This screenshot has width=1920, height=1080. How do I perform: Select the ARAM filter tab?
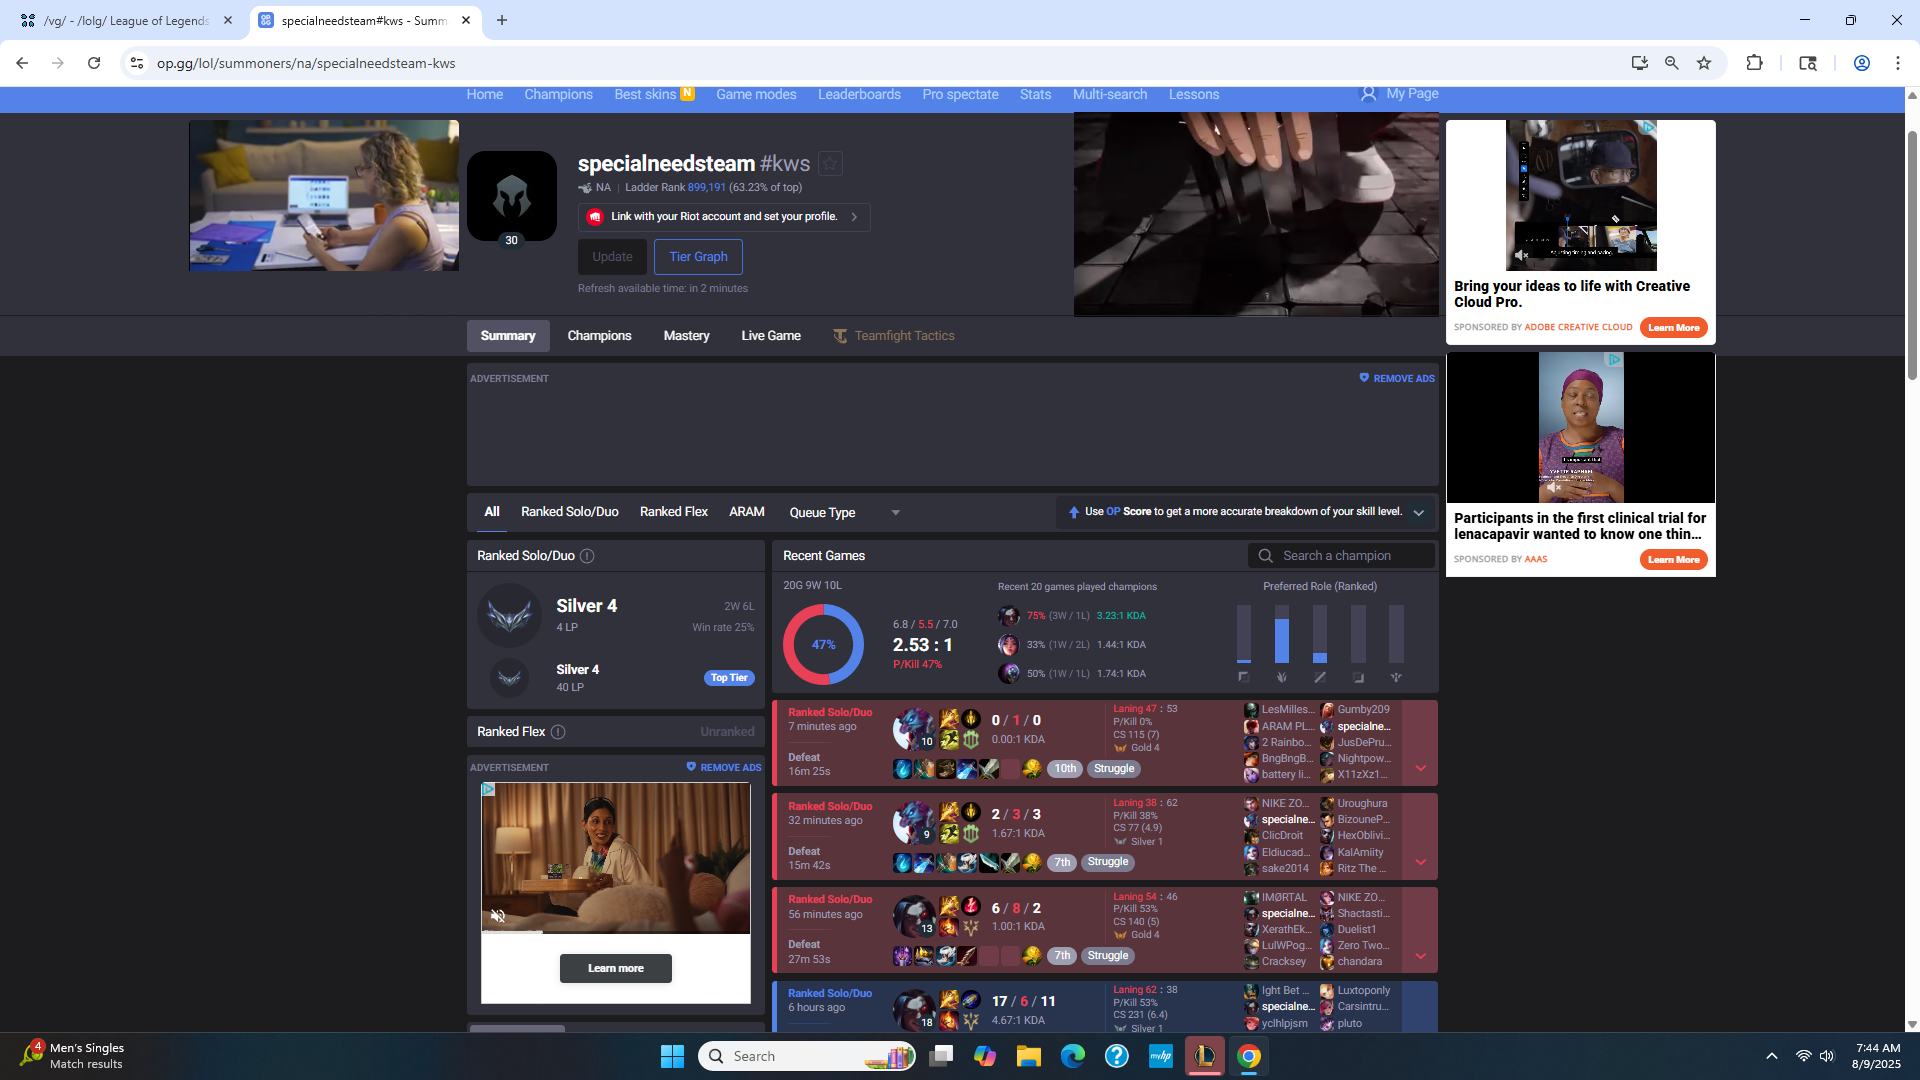[x=747, y=512]
